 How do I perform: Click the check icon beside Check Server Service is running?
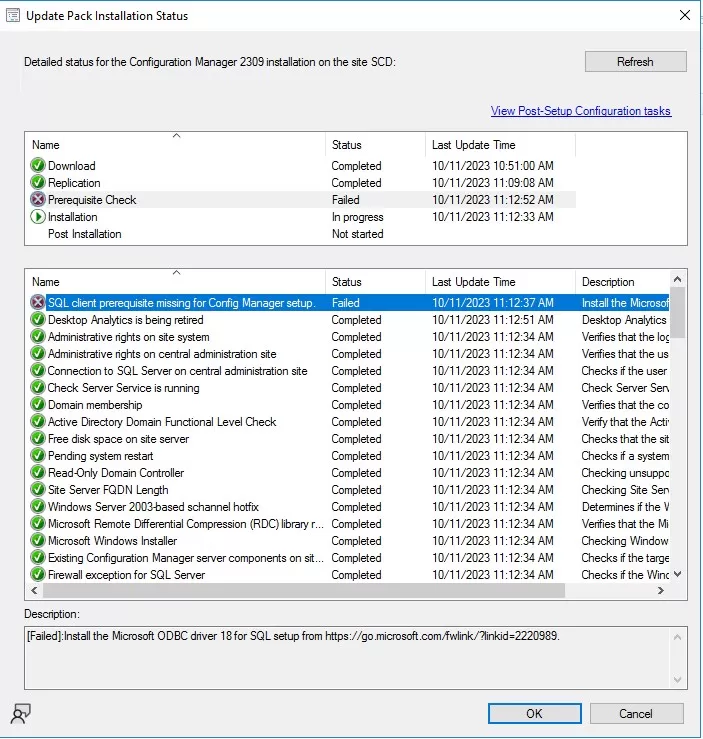pyautogui.click(x=38, y=387)
